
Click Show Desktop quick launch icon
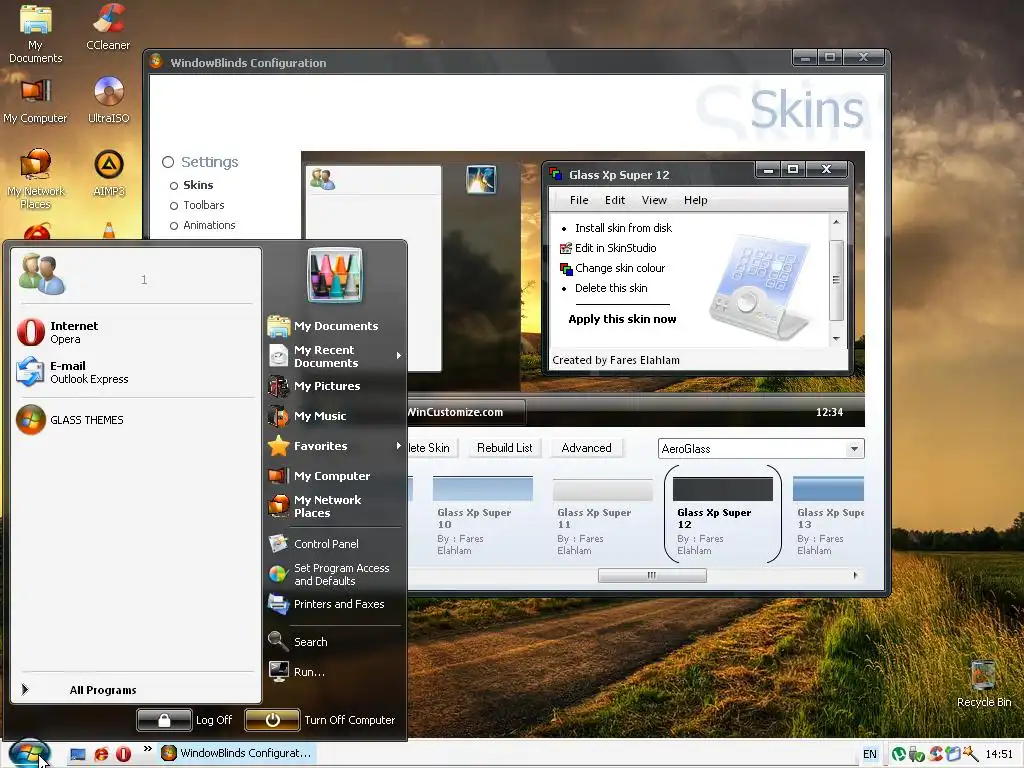[78, 754]
